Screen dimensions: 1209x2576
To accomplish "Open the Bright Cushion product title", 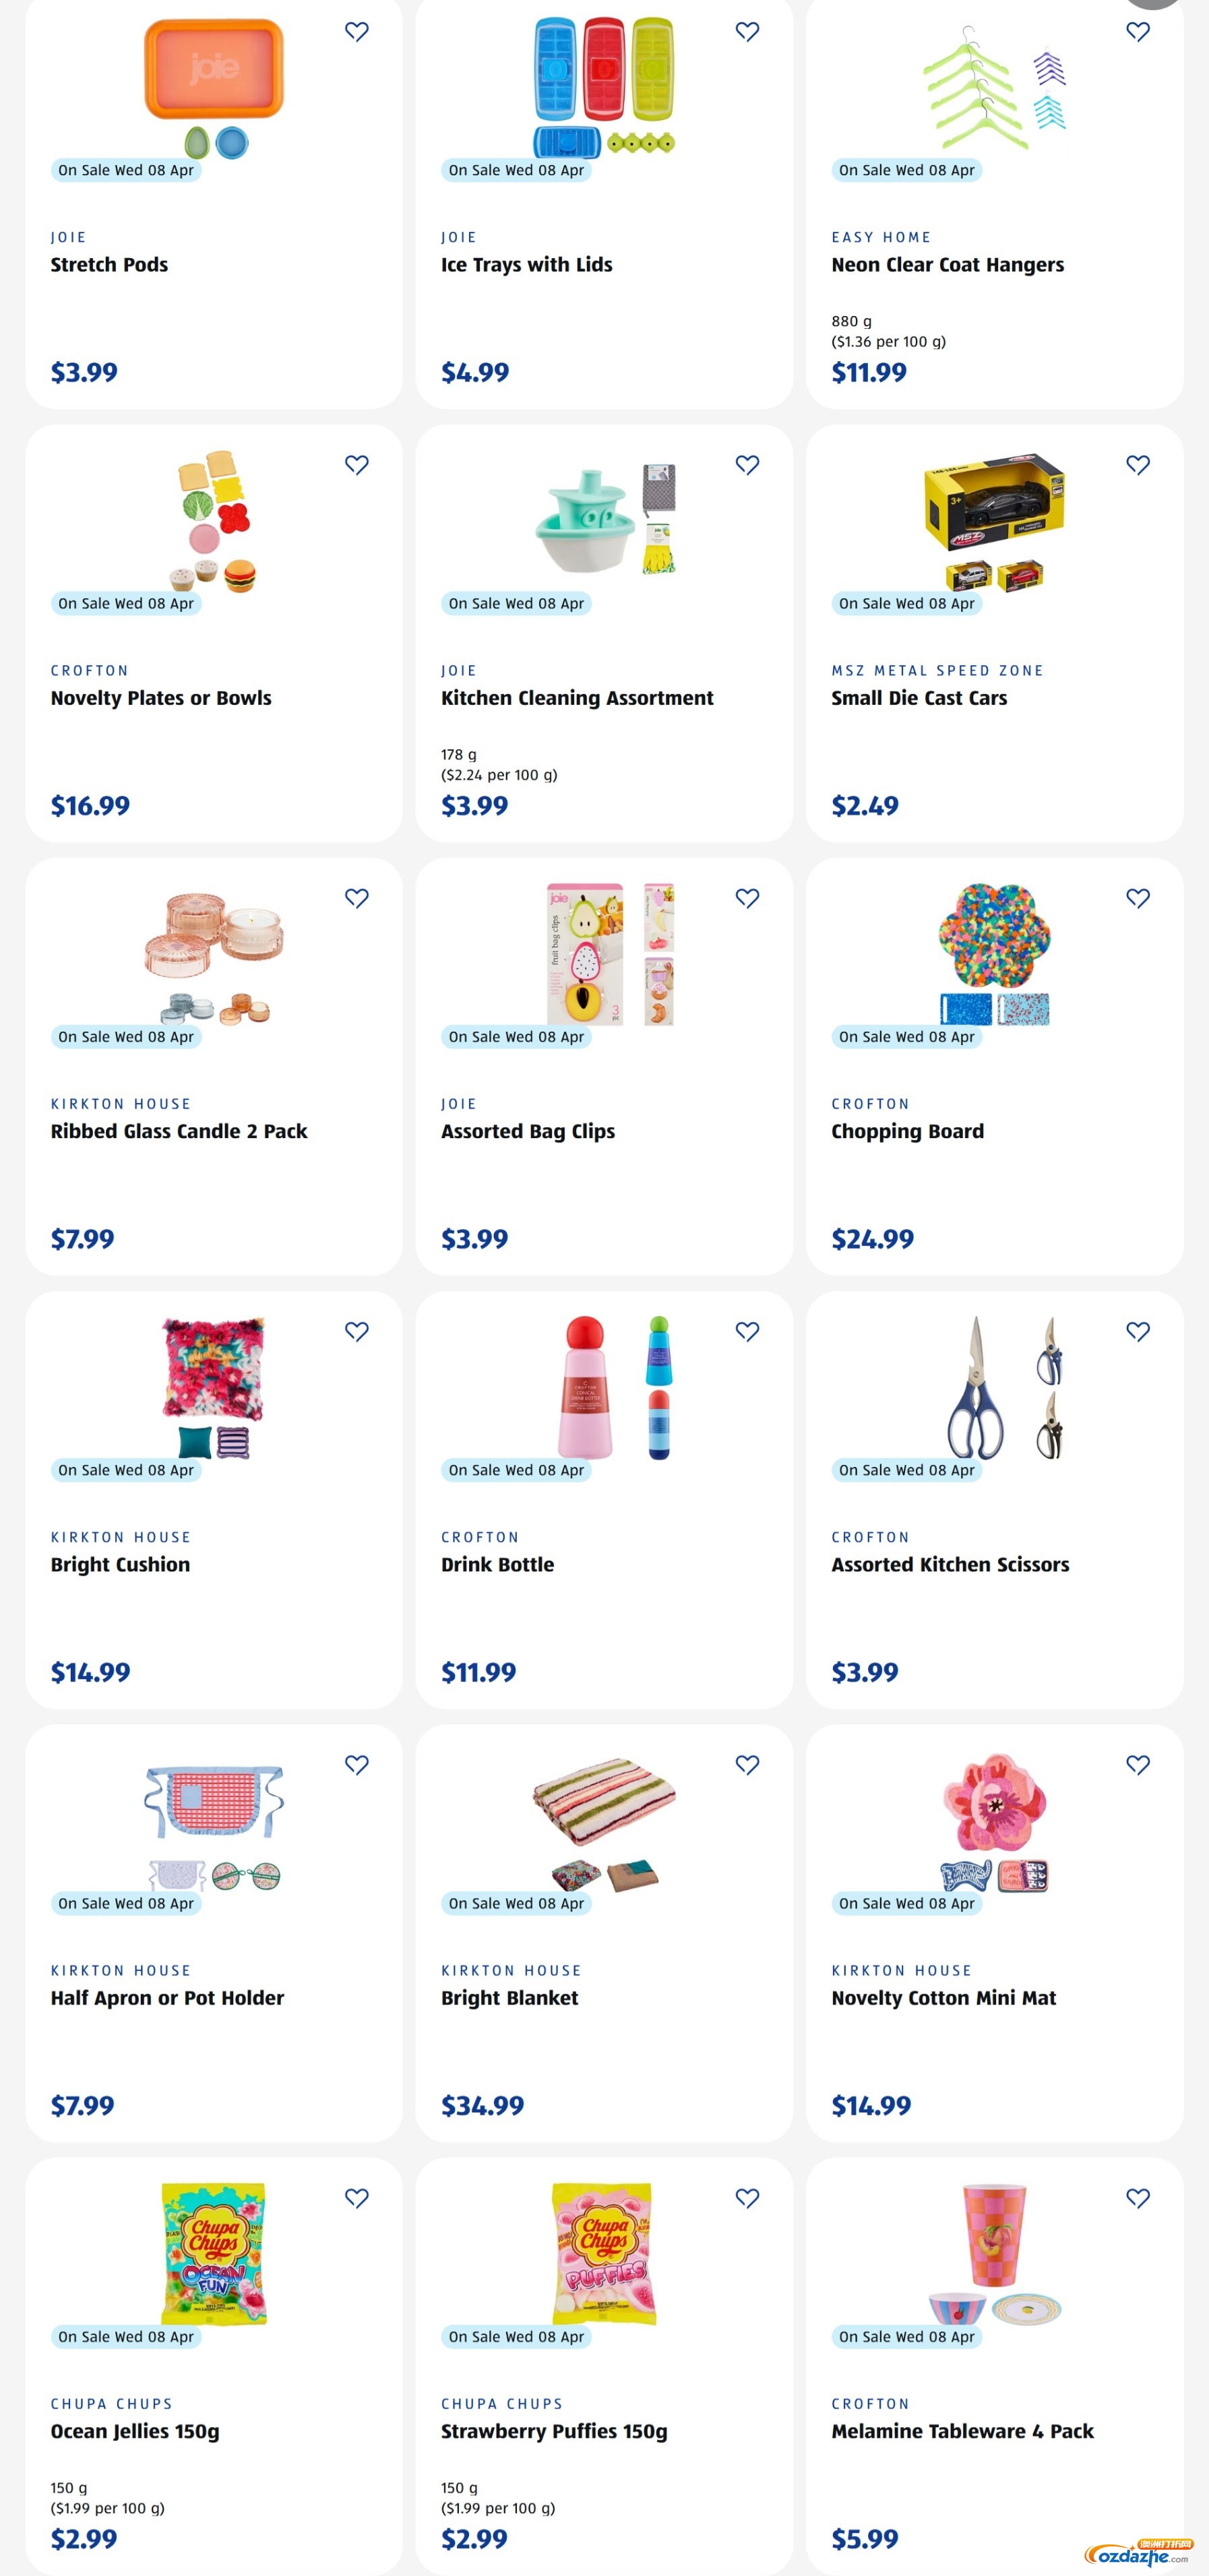I will (x=120, y=1564).
